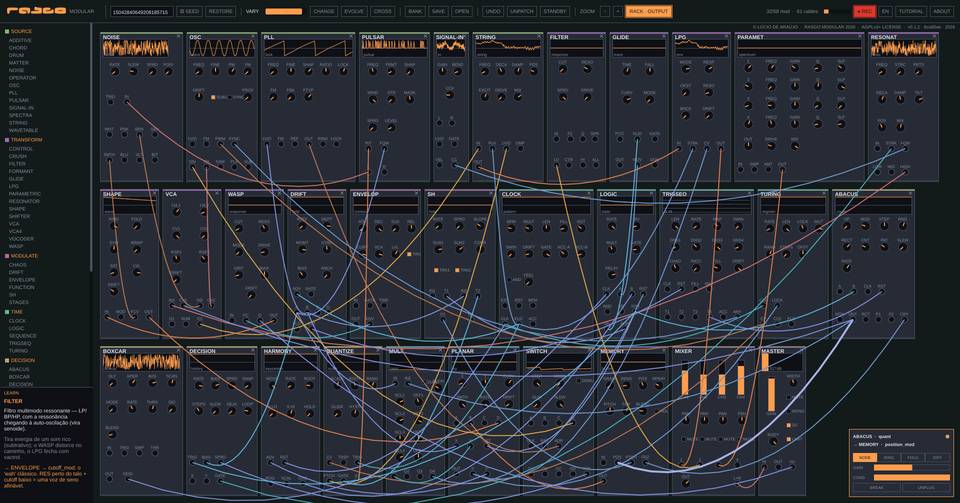Screen dimensions: 960x503
Task: Click the UNPATCH button in top toolbar
Action: pyautogui.click(x=521, y=11)
